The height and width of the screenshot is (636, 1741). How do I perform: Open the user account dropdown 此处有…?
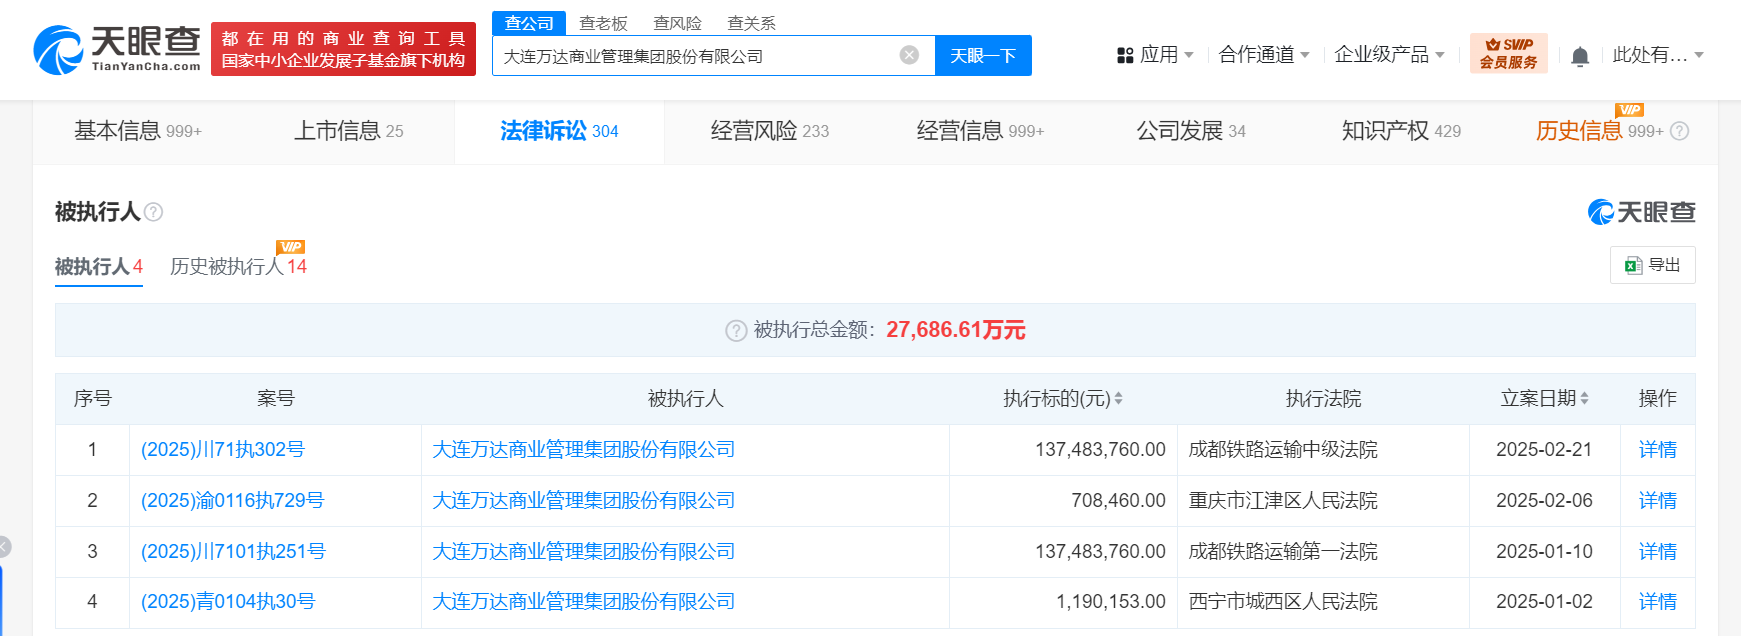(1657, 55)
